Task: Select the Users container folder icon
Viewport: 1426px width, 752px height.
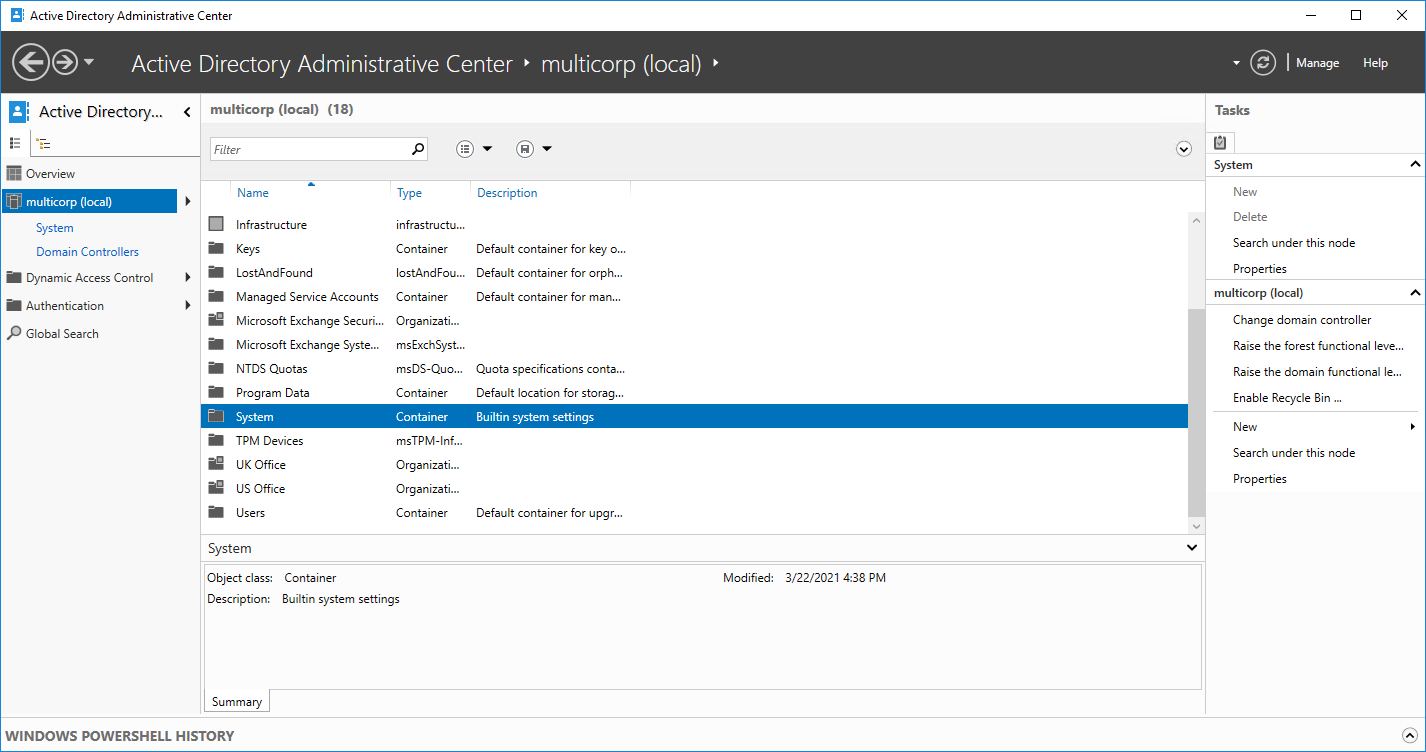Action: tap(216, 512)
